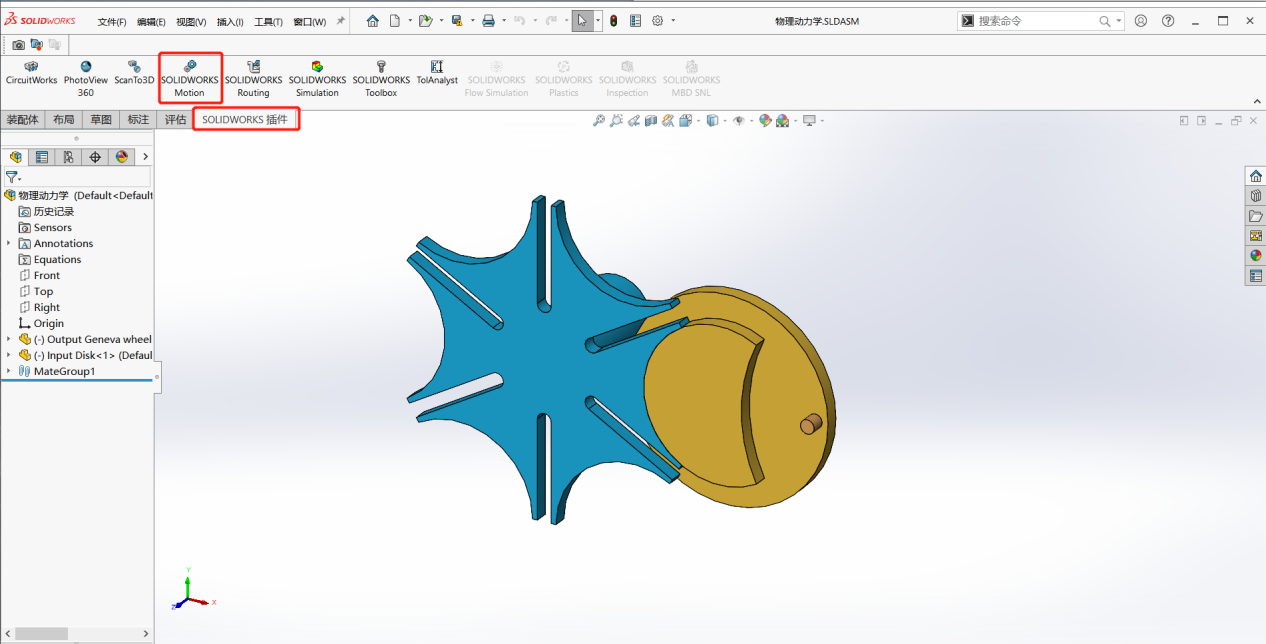
Task: Expand the Input Disk component node
Action: coord(6,355)
